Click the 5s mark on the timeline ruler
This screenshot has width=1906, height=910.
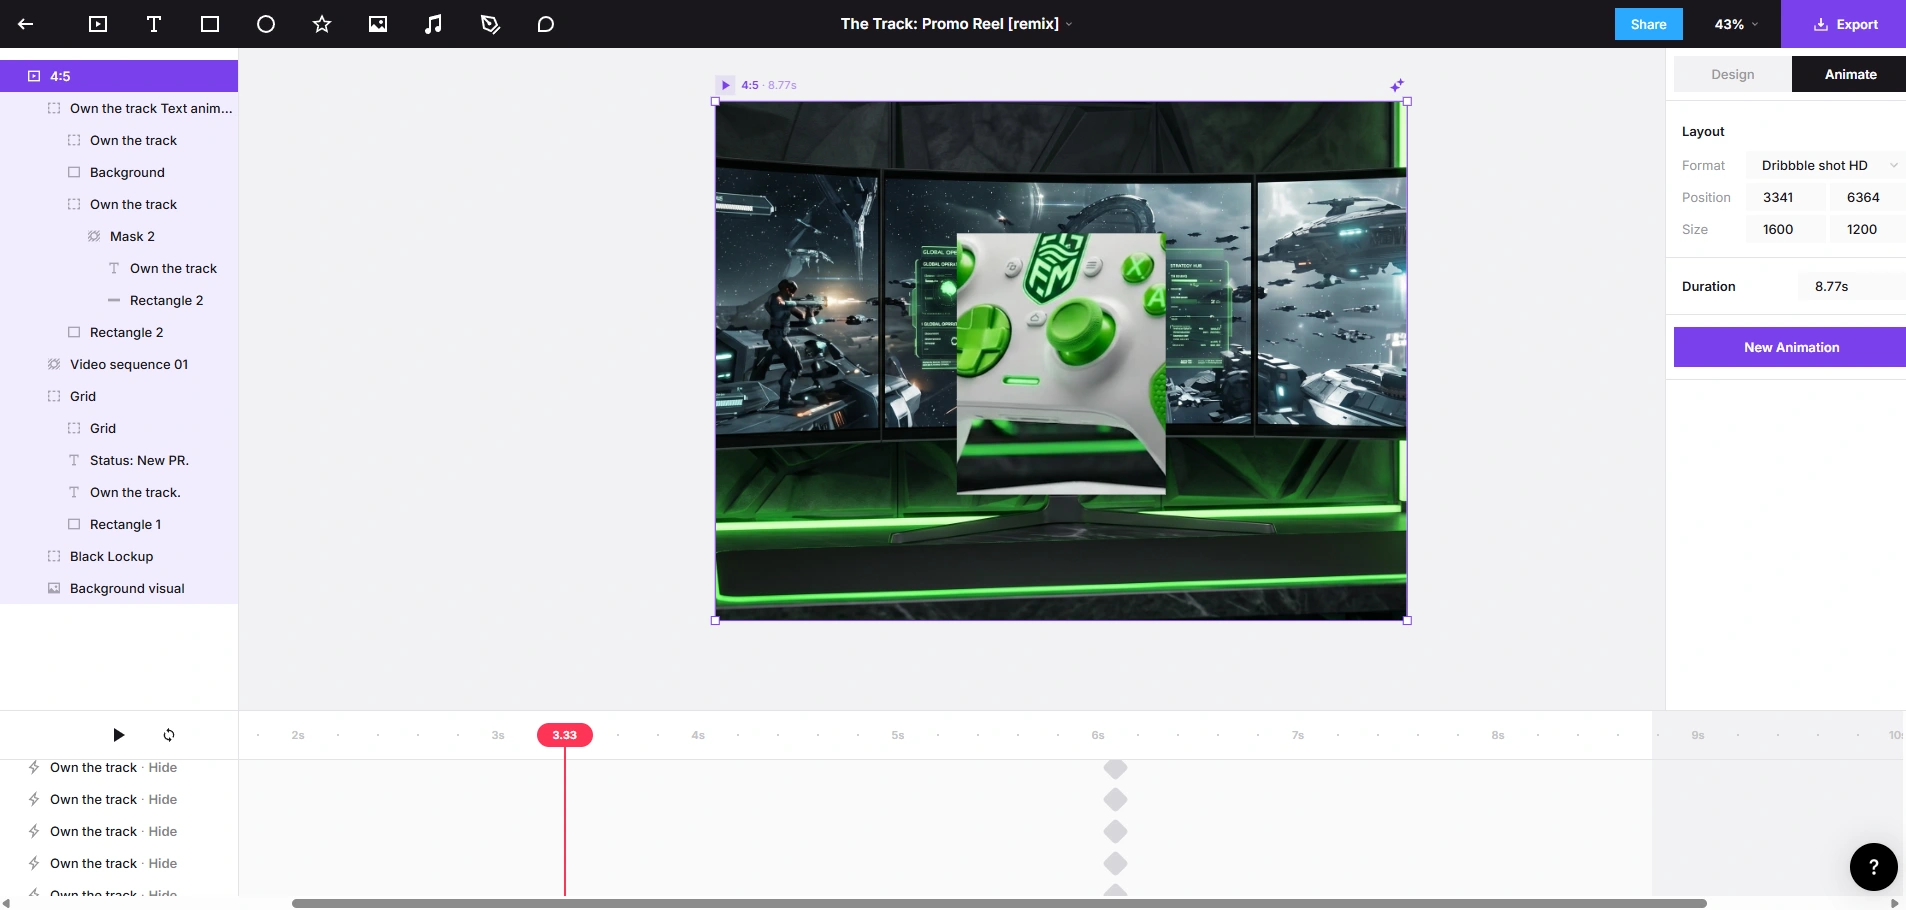tap(898, 735)
